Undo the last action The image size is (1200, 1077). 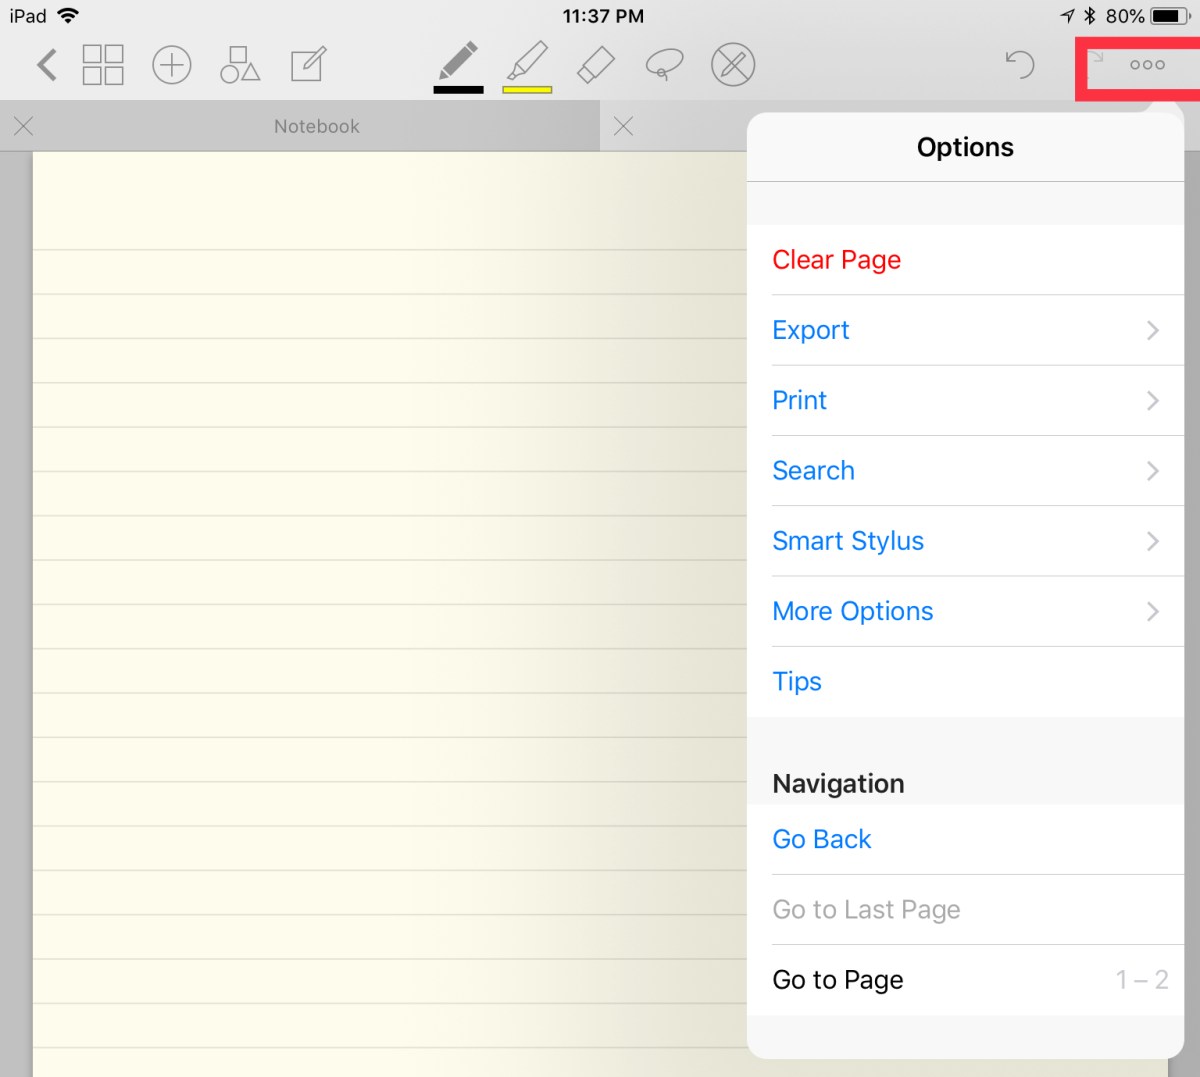coord(1019,66)
